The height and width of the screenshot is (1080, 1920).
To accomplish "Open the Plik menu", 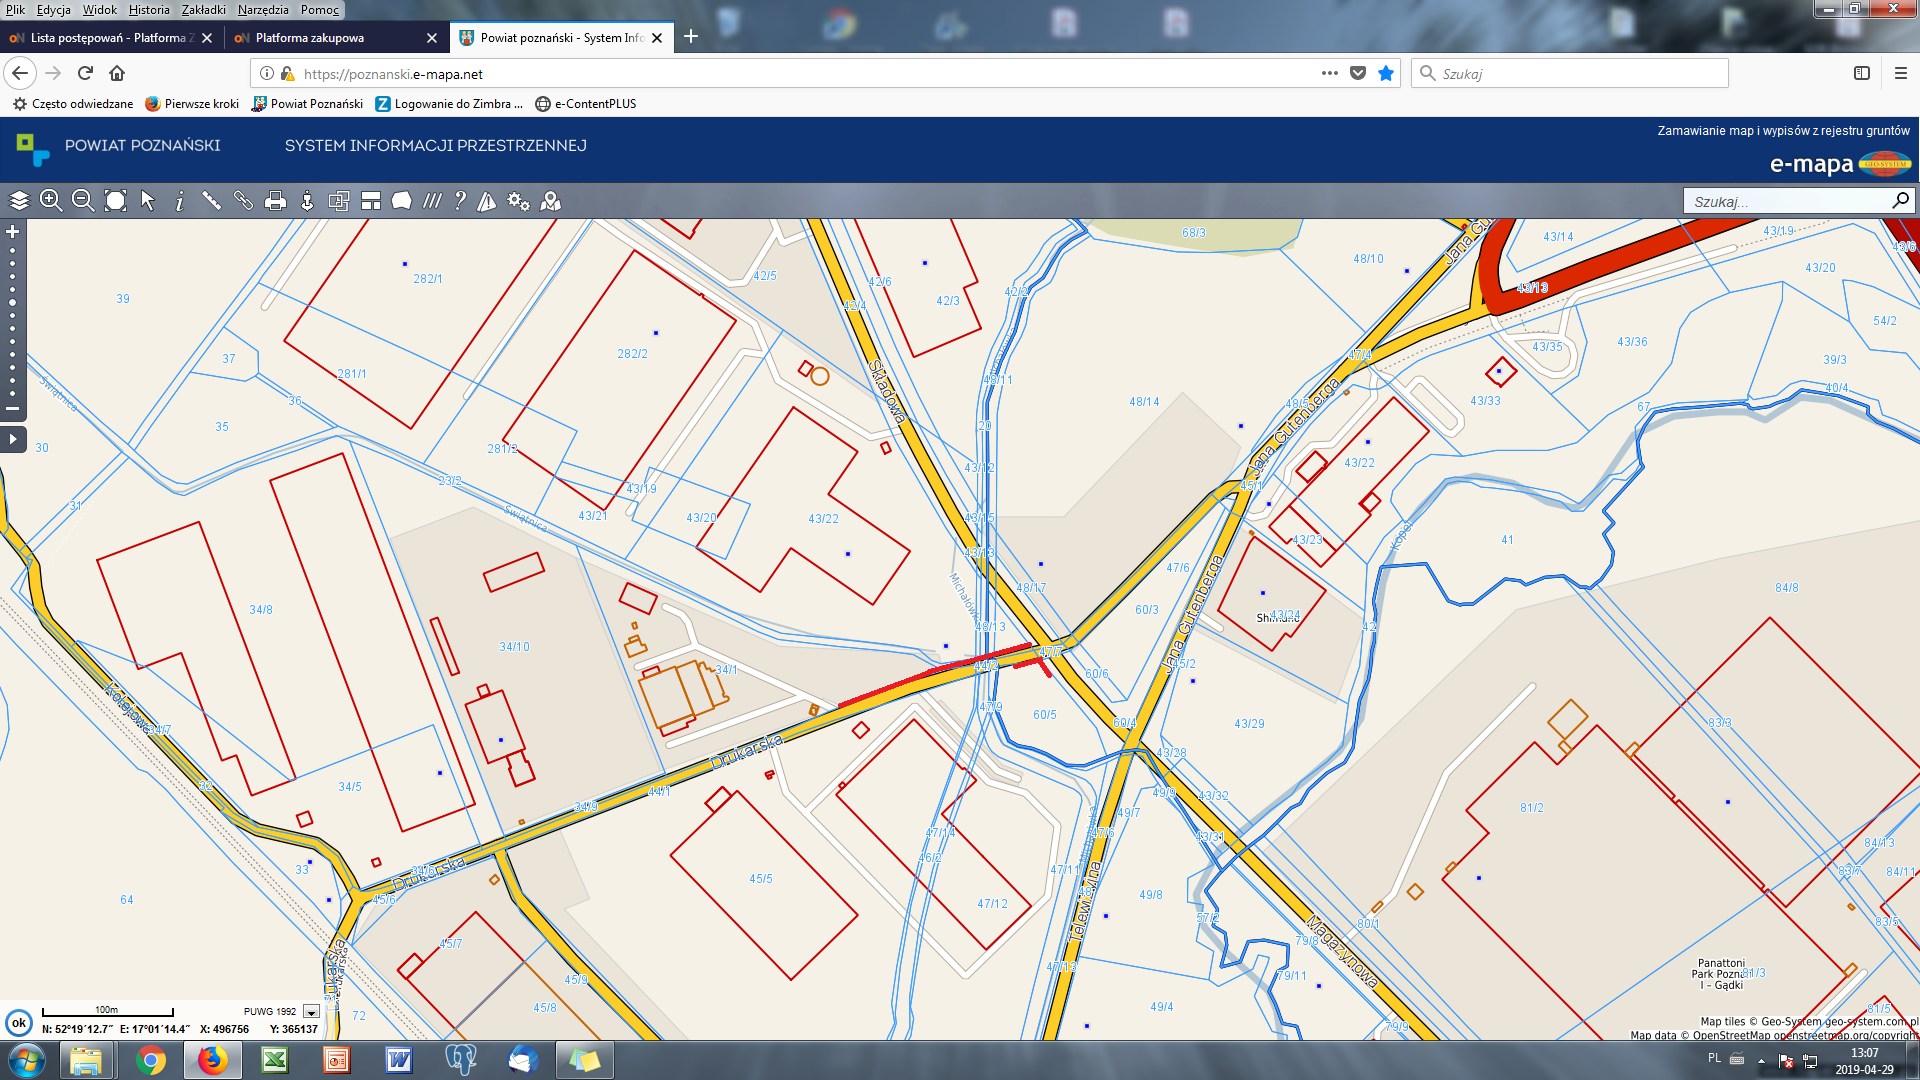I will 15,10.
